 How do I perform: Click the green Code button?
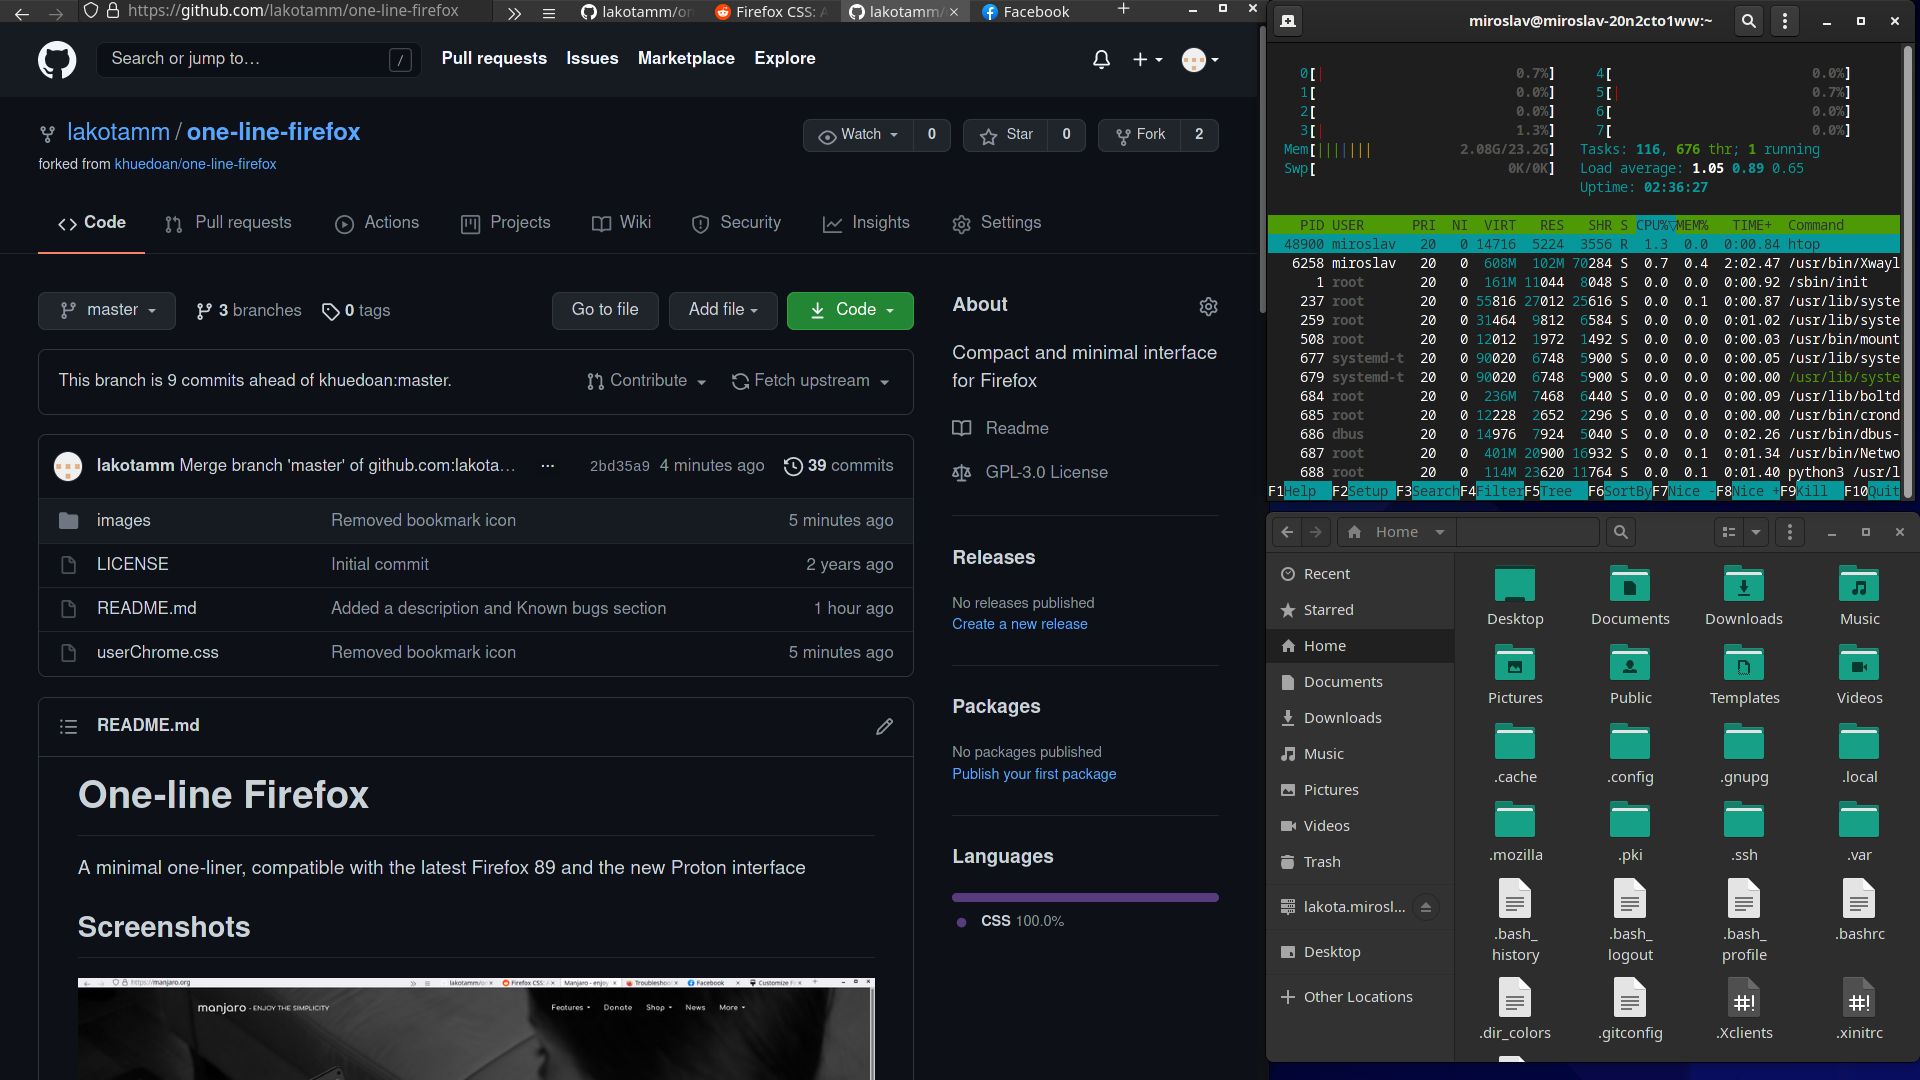(849, 310)
